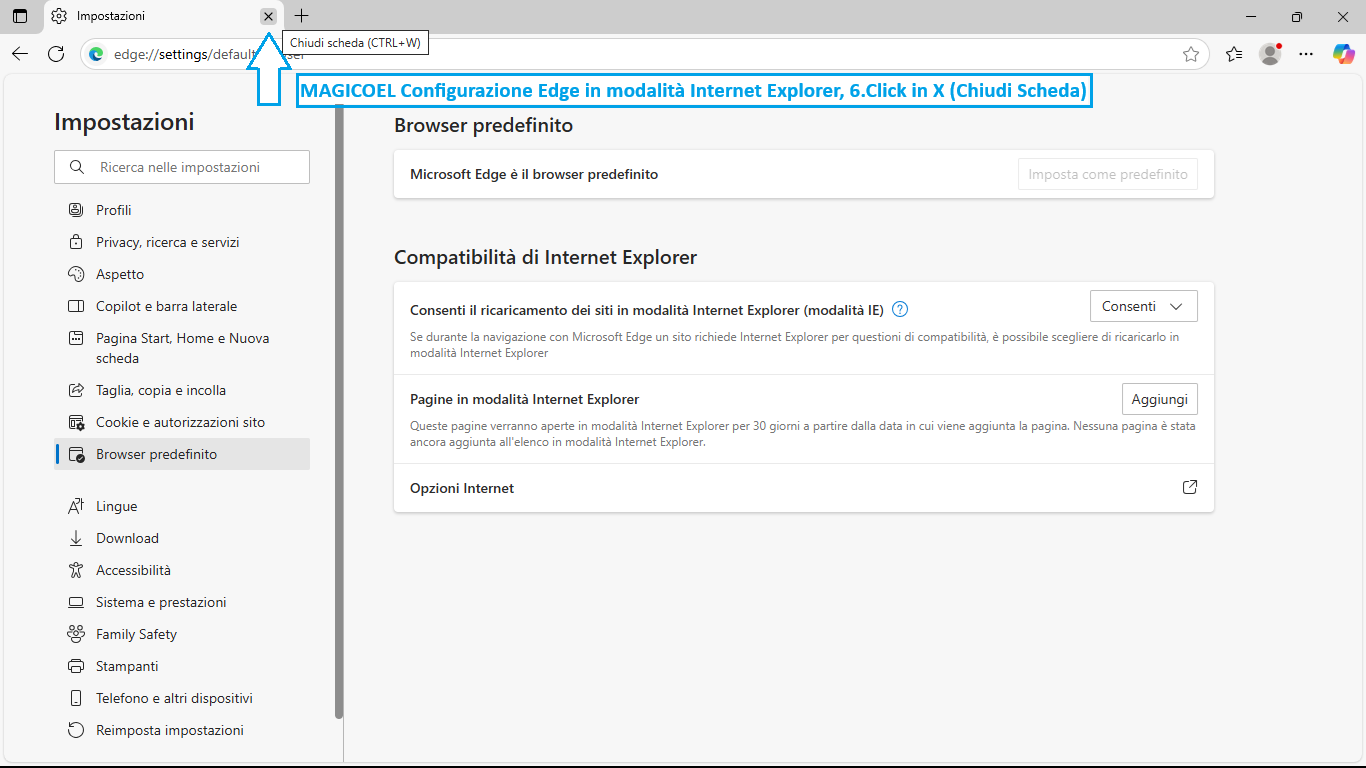Open Reimposta impostazioni section

coord(182,730)
